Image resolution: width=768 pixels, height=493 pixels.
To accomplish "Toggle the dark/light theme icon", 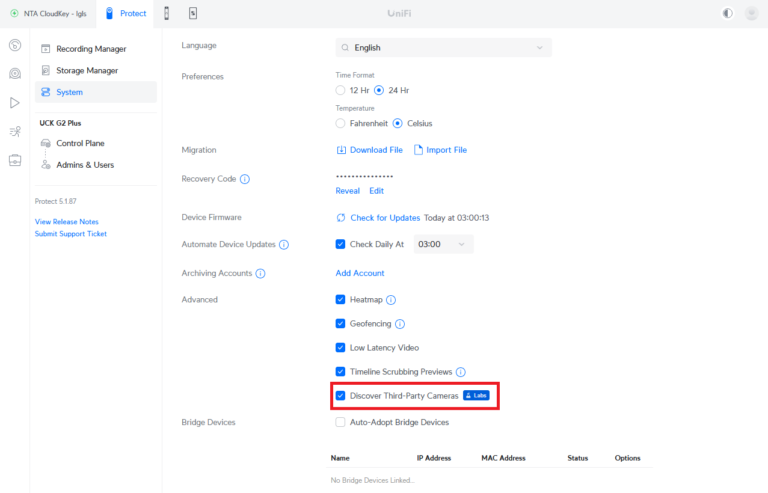I will [728, 13].
